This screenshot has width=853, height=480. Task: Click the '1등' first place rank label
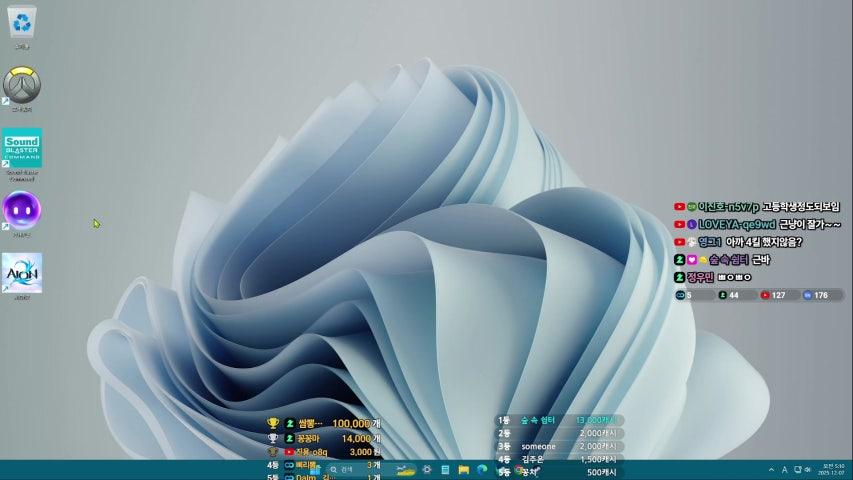[x=504, y=420]
